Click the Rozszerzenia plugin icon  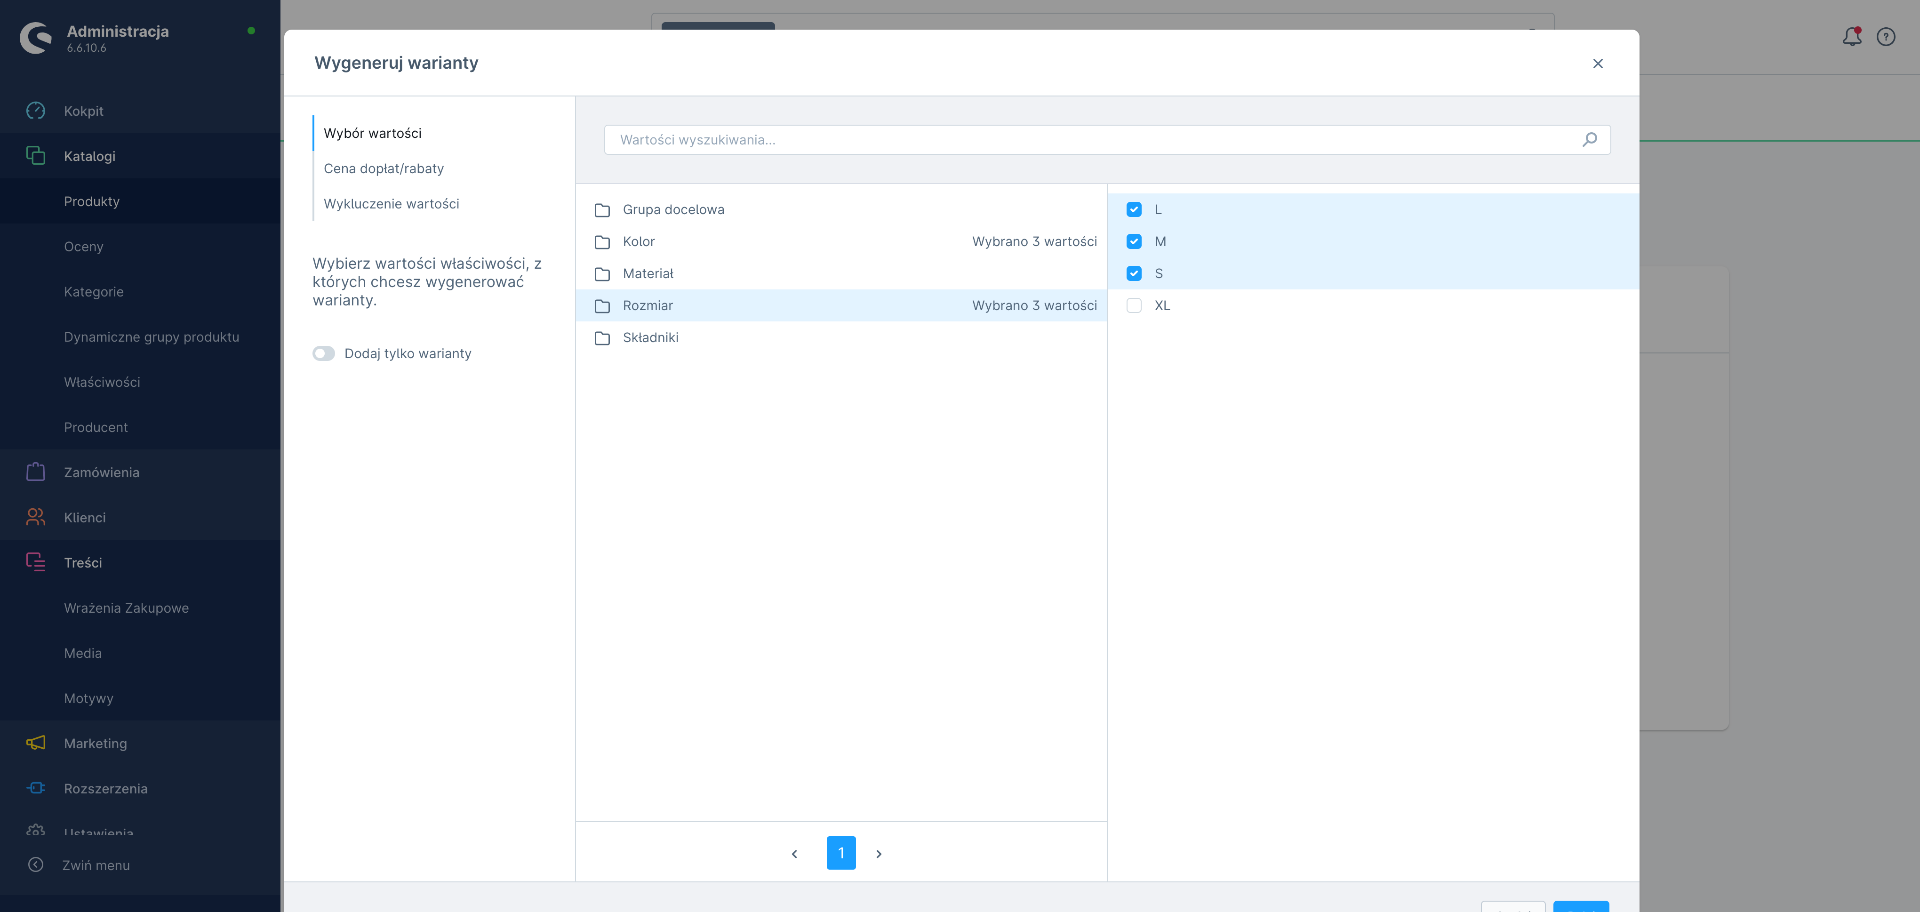[x=36, y=788]
